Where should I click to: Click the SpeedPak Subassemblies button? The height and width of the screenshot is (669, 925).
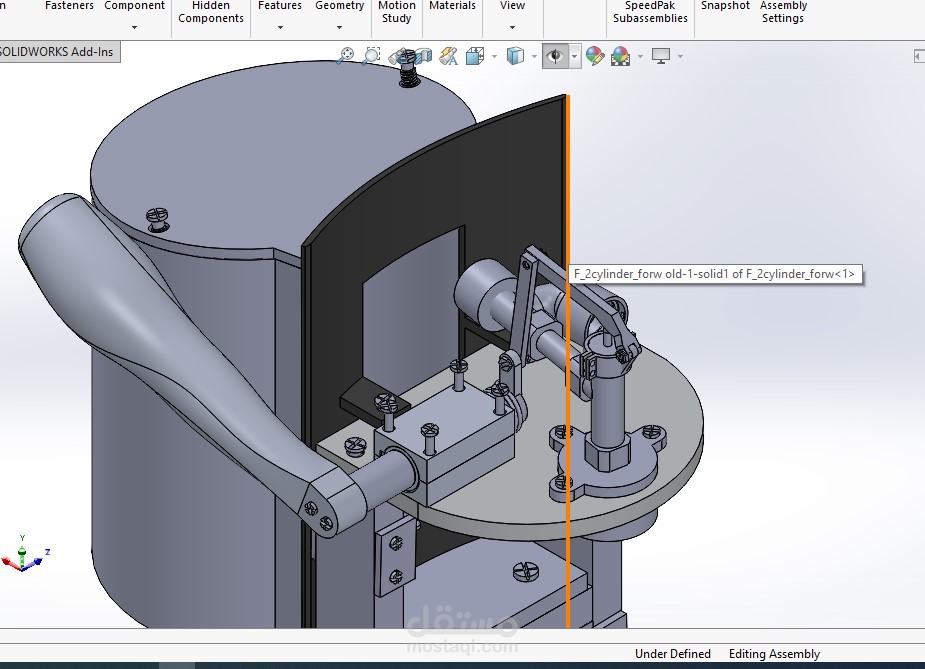tap(650, 12)
